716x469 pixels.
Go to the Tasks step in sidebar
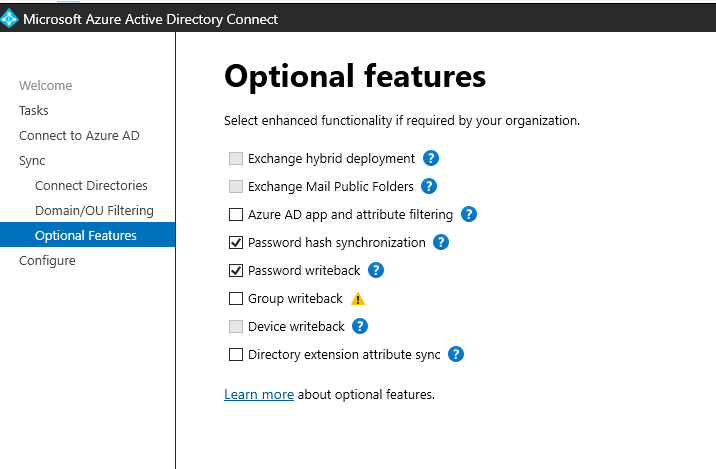(34, 111)
